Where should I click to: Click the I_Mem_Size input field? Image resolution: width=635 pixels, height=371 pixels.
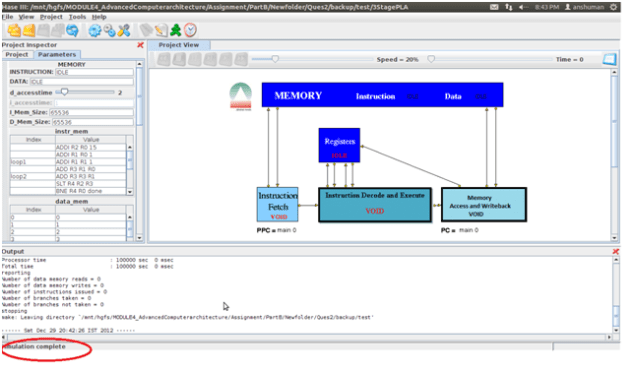click(x=91, y=112)
